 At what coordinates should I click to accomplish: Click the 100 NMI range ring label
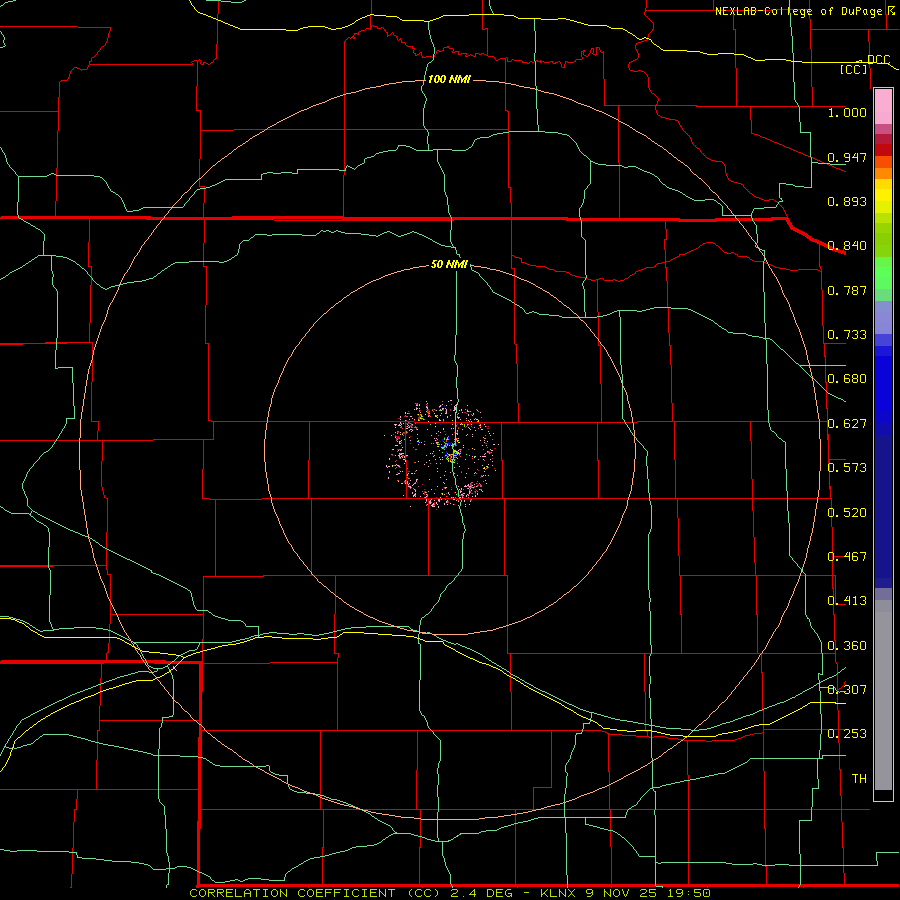[x=449, y=79]
